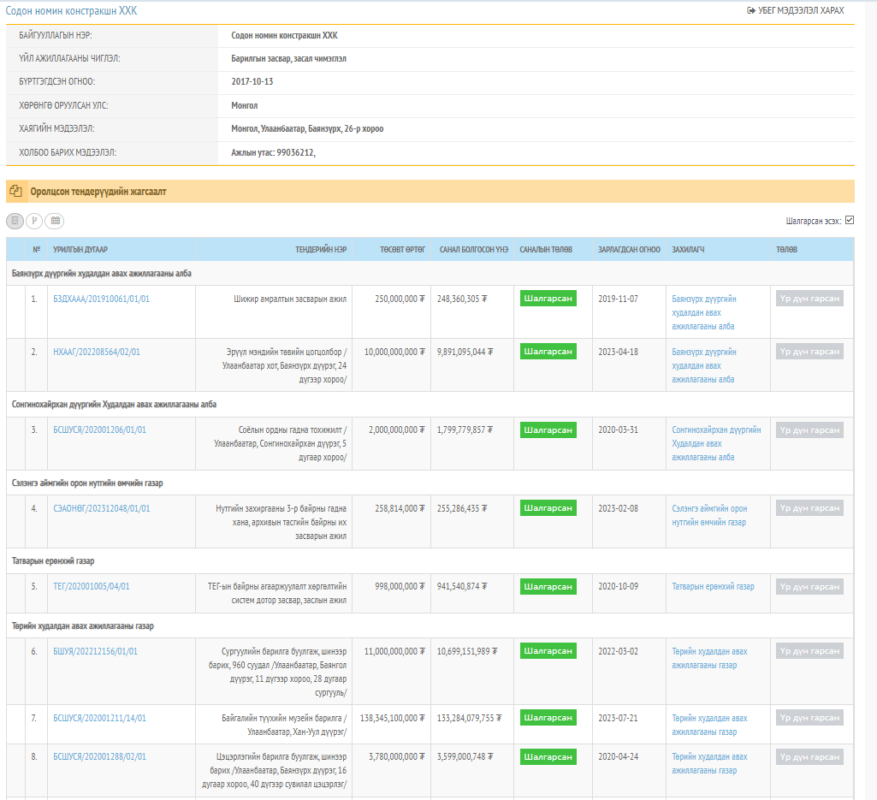Open tender БСШУСЯ/202001211/14/01

[x=100, y=718]
